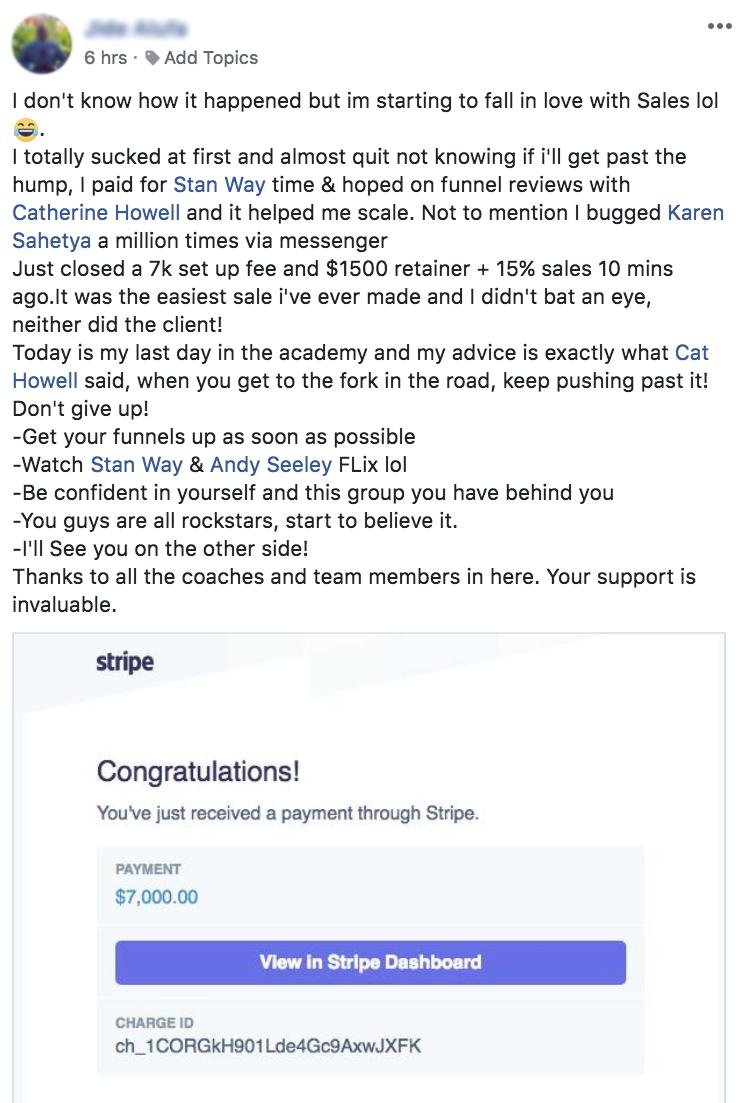This screenshot has width=744, height=1103.
Task: Open the blurred author name link
Action: (137, 28)
